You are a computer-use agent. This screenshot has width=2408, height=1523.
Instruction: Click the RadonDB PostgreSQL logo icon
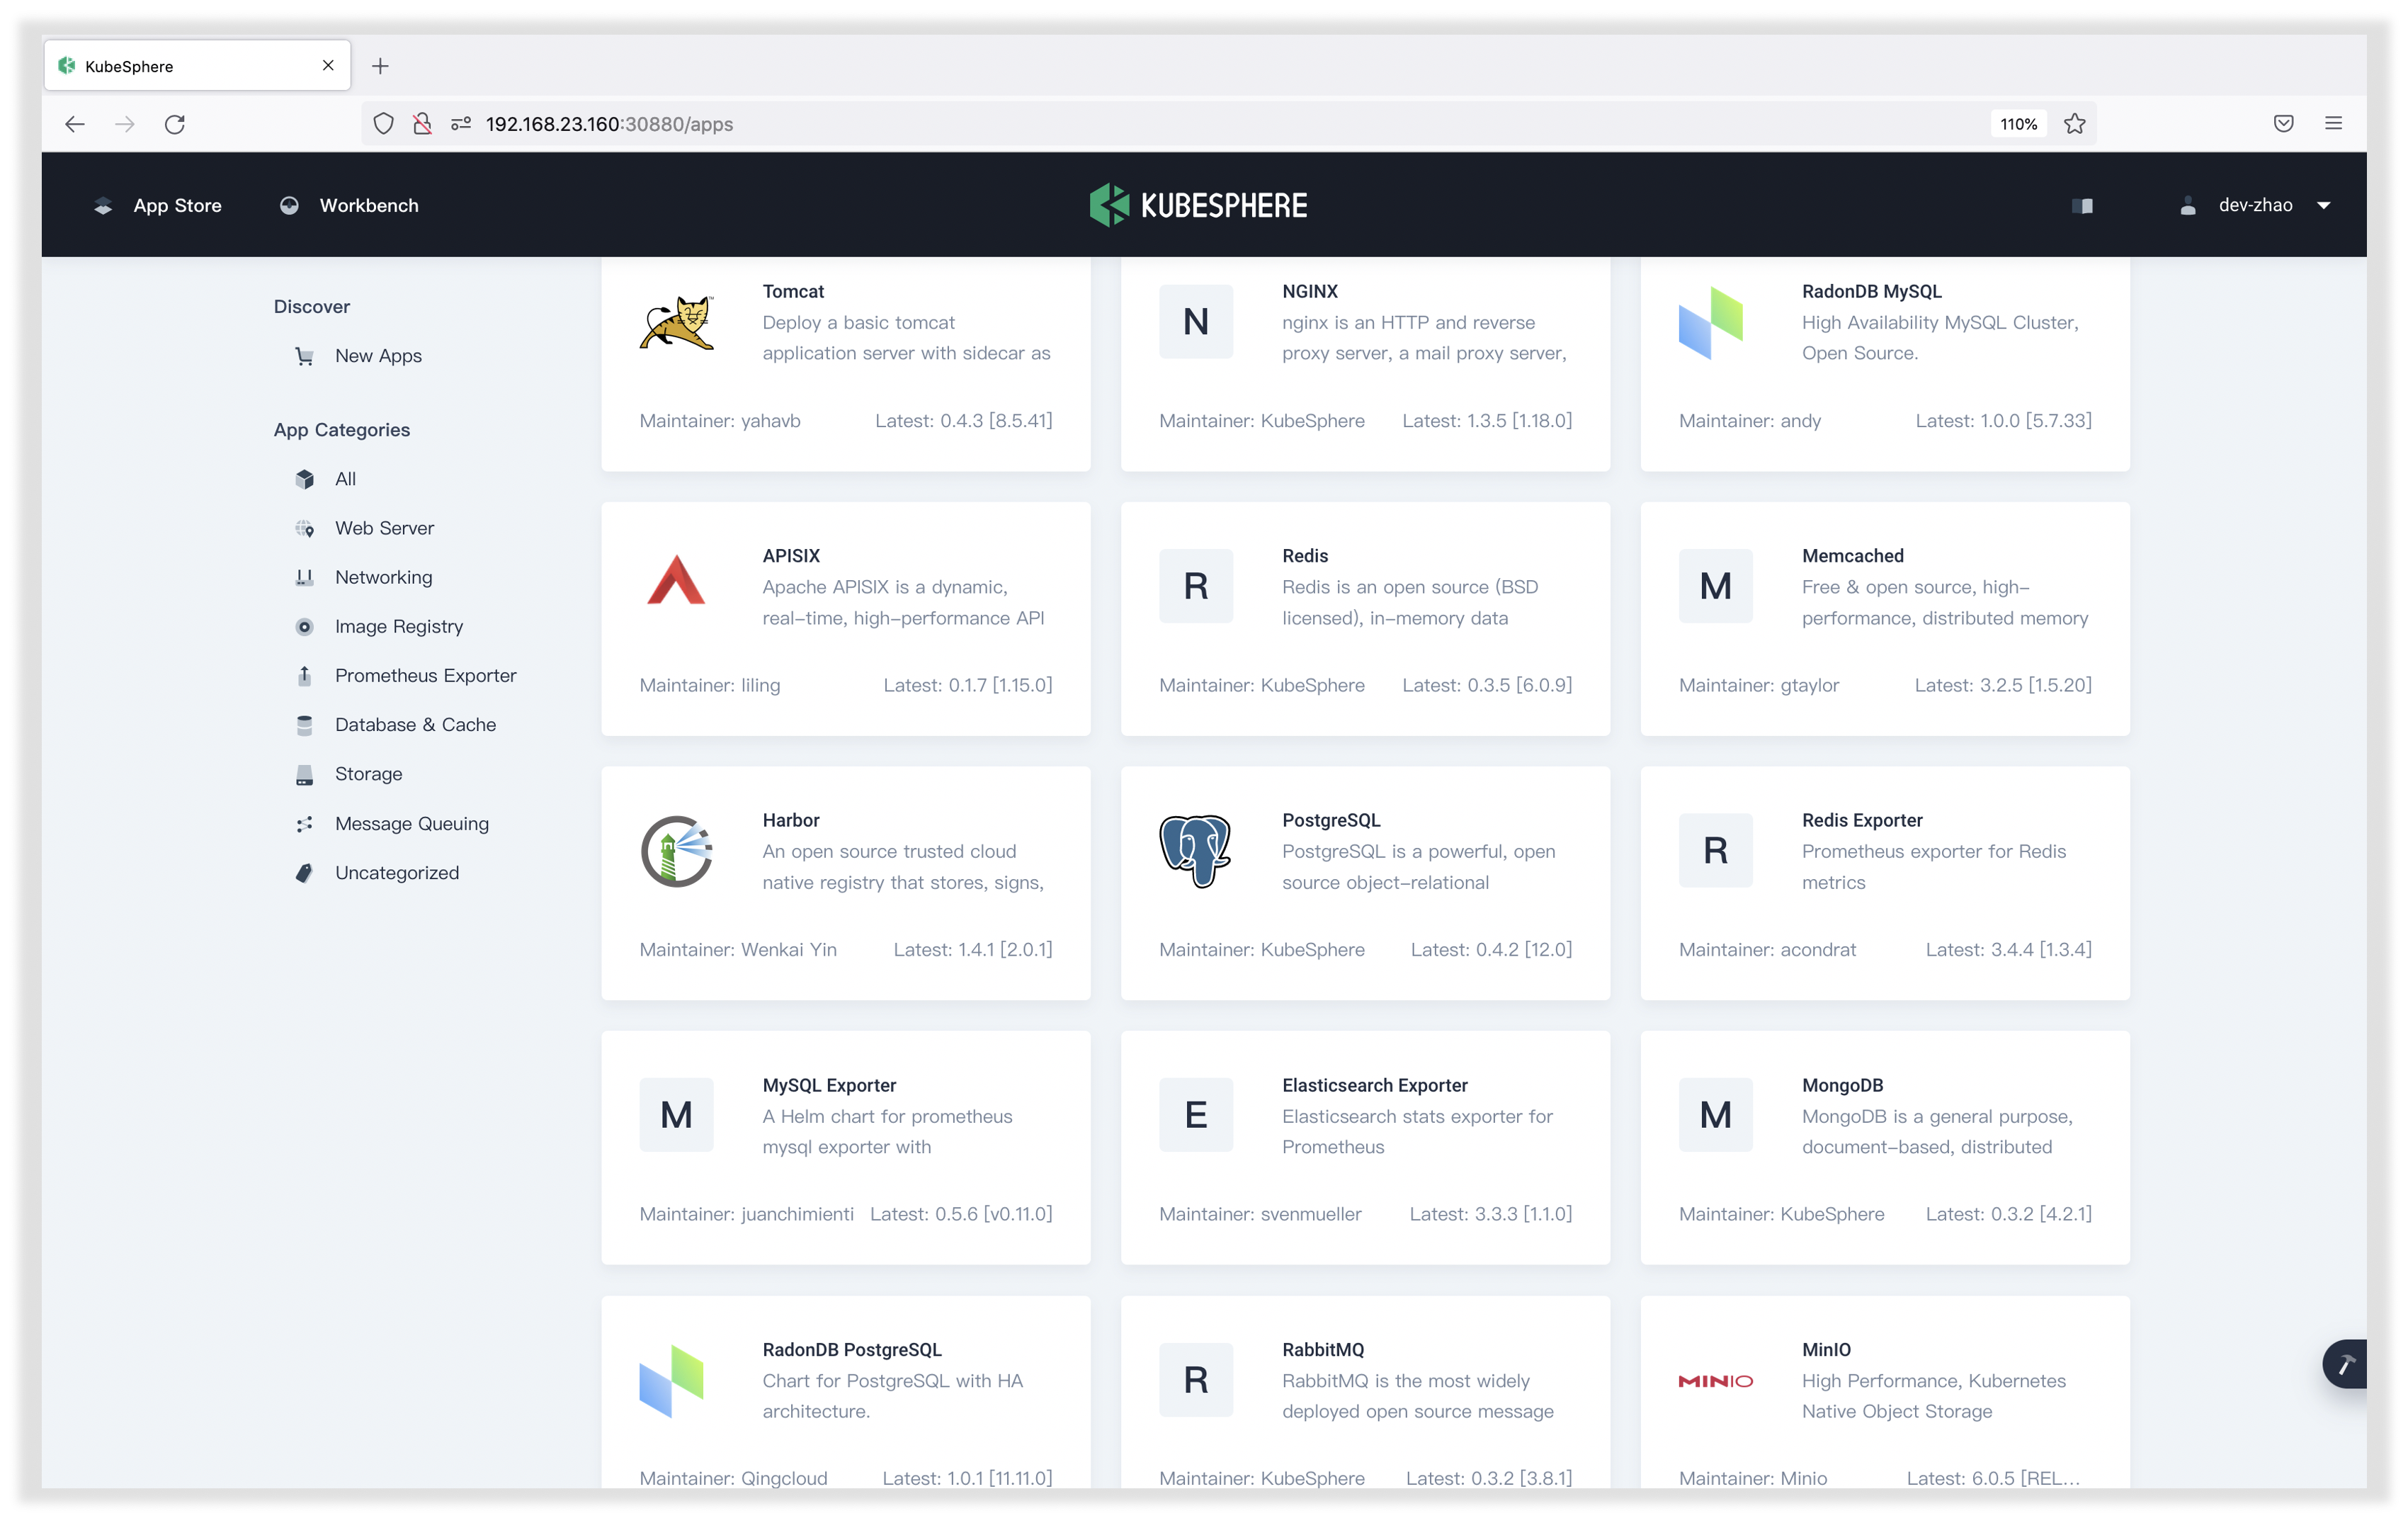point(671,1380)
